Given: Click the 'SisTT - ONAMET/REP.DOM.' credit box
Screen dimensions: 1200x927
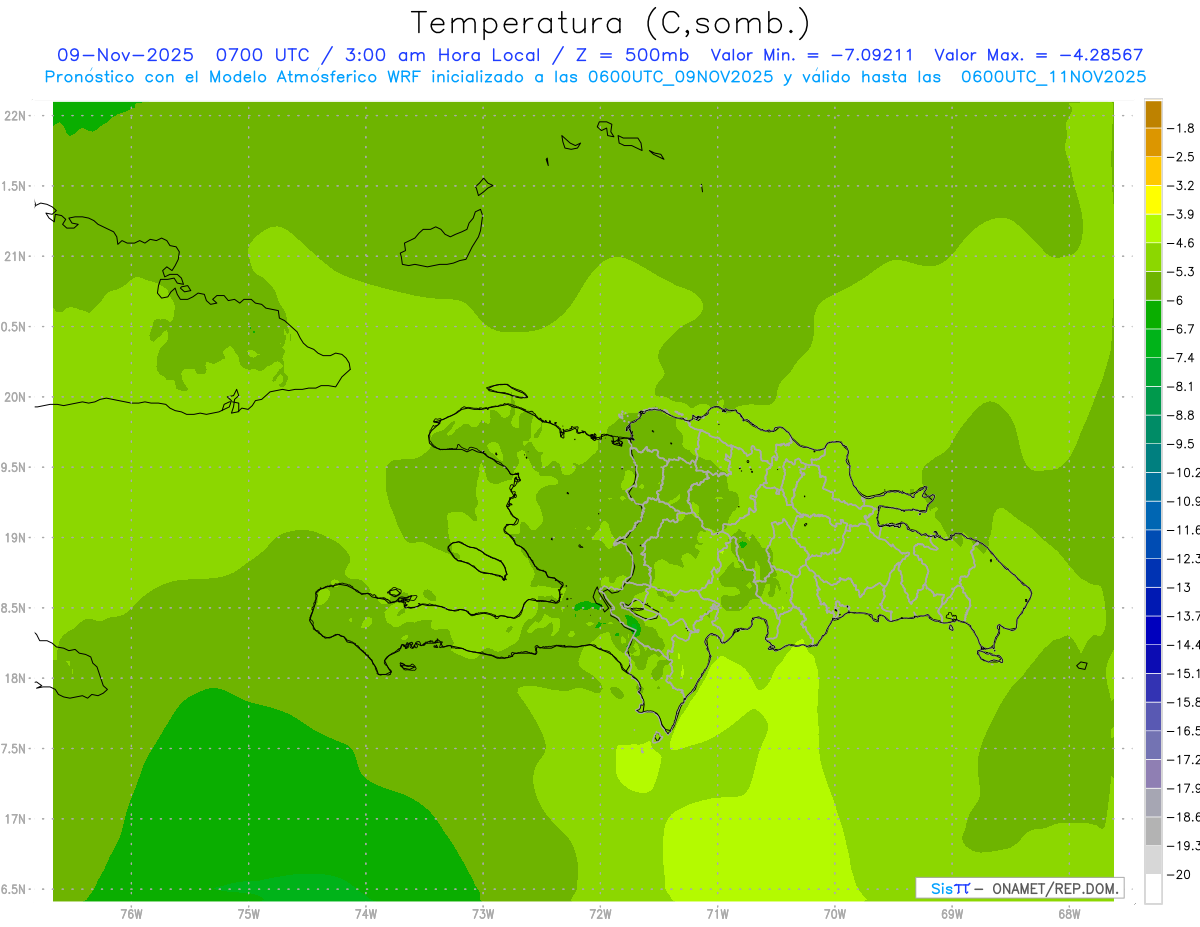Looking at the screenshot, I should click(x=1020, y=888).
